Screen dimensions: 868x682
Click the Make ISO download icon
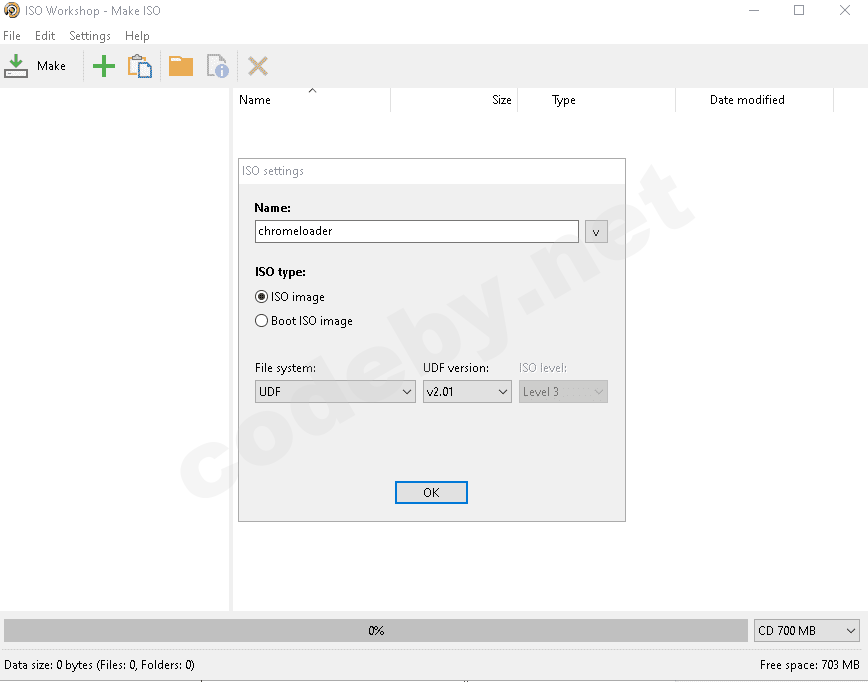[16, 66]
